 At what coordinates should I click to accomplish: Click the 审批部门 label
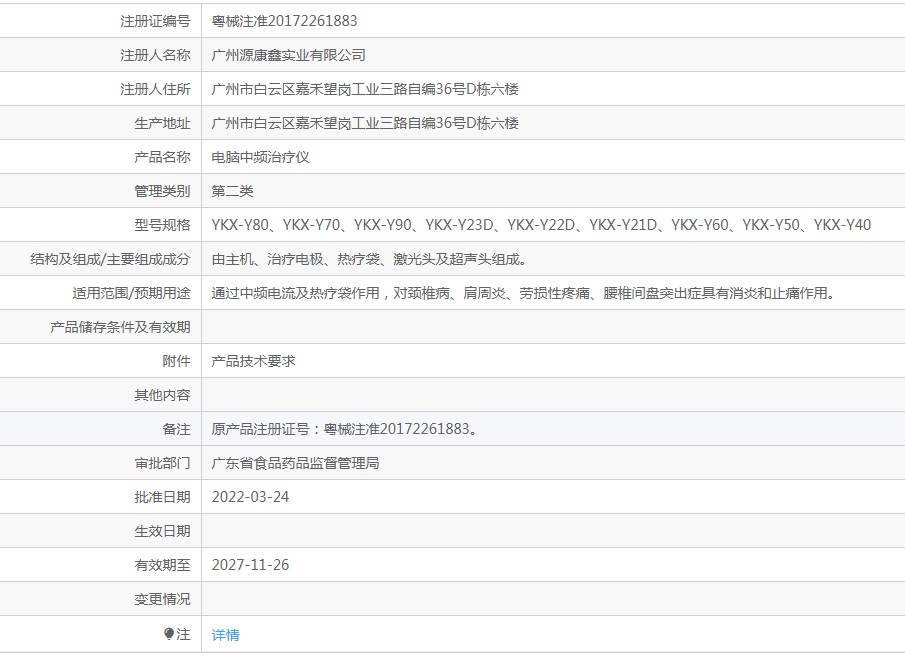pos(162,463)
